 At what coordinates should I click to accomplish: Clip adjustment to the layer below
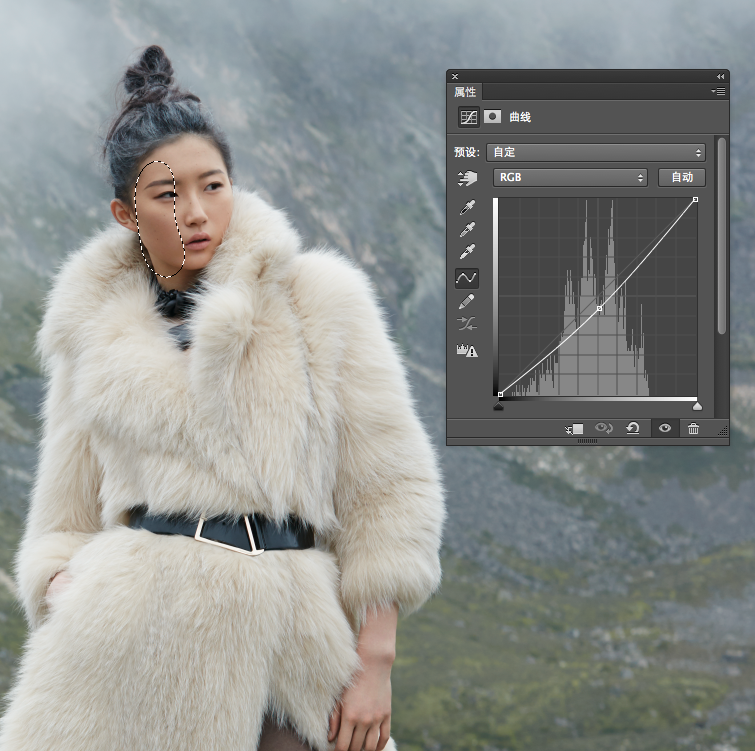pyautogui.click(x=574, y=428)
